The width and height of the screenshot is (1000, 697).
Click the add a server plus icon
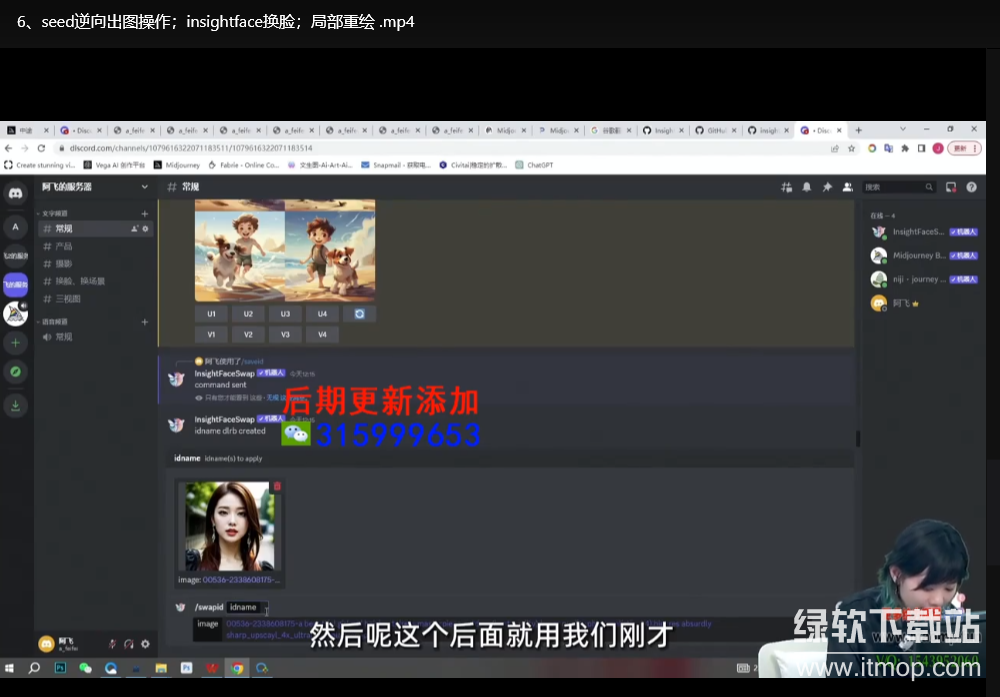[x=15, y=343]
